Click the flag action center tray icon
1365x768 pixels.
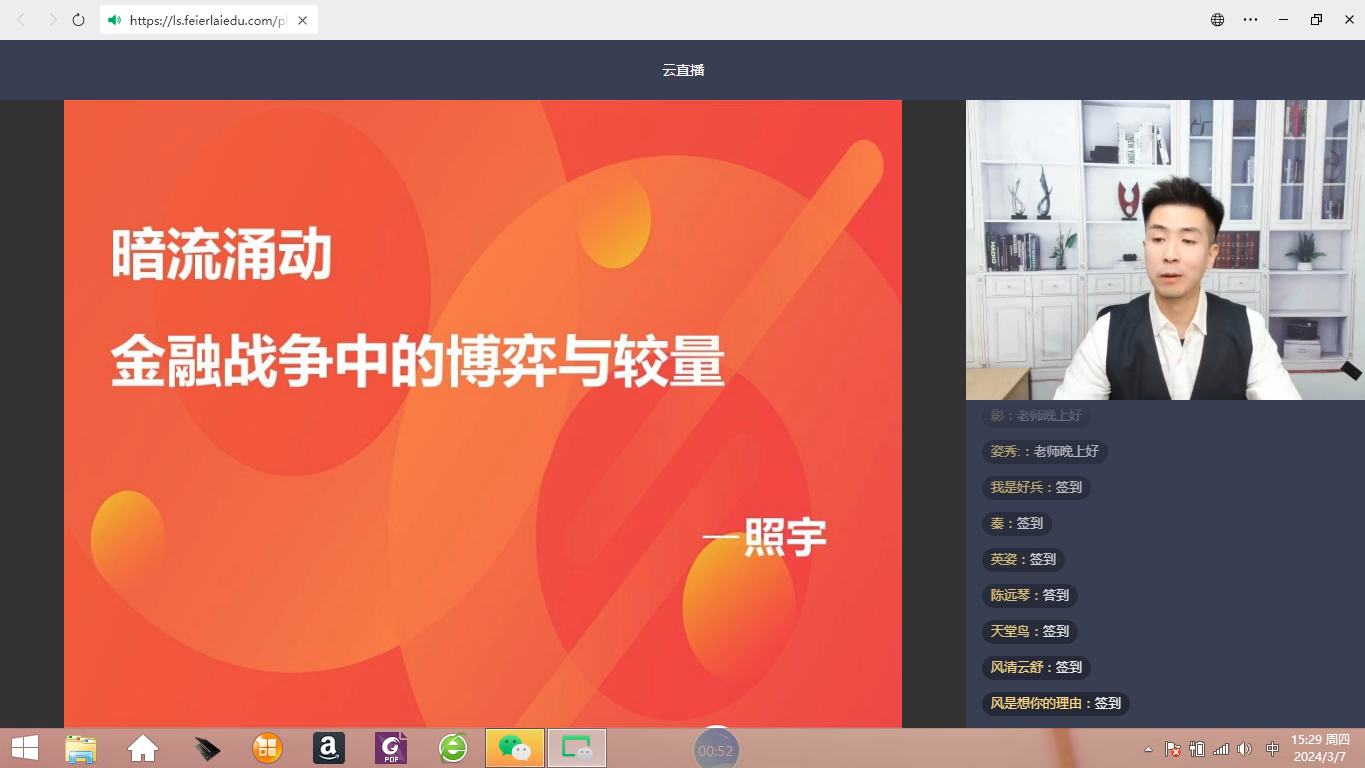1172,749
